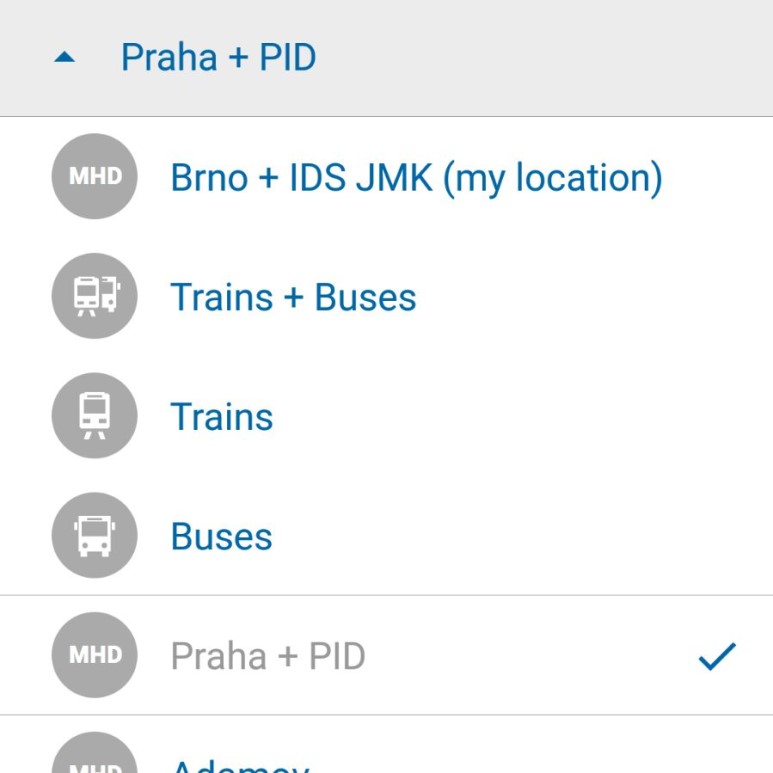Select the checked Praha + PID entry
Screen dimensions: 773x773
(x=386, y=655)
